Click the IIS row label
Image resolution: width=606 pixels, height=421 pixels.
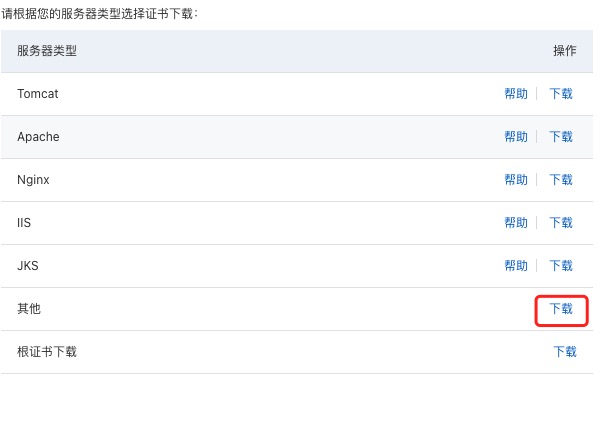(x=24, y=223)
